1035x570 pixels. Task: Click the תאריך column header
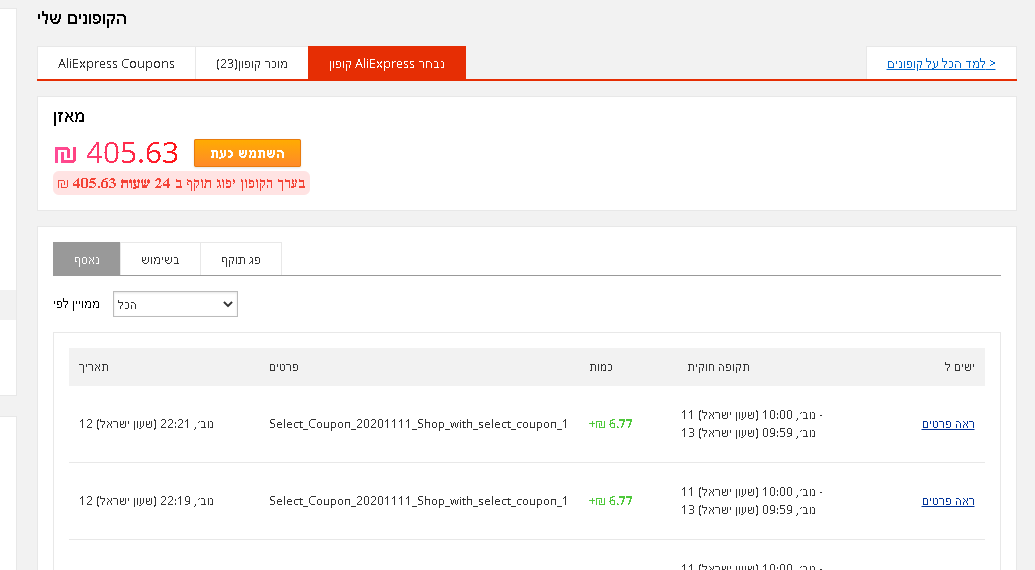[94, 367]
